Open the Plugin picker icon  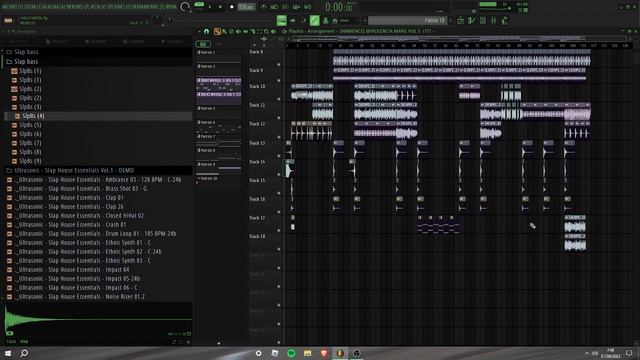coord(505,20)
